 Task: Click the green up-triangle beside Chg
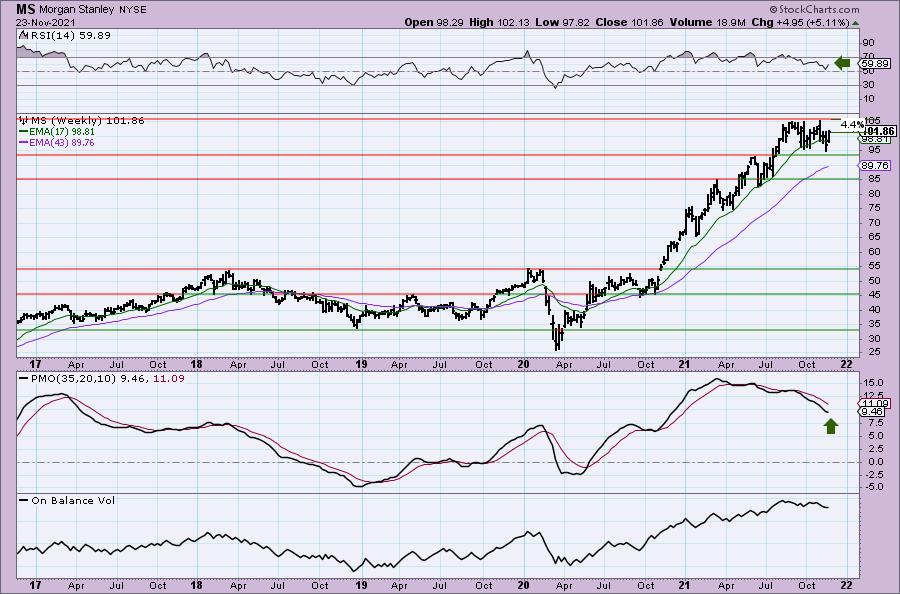coord(855,23)
